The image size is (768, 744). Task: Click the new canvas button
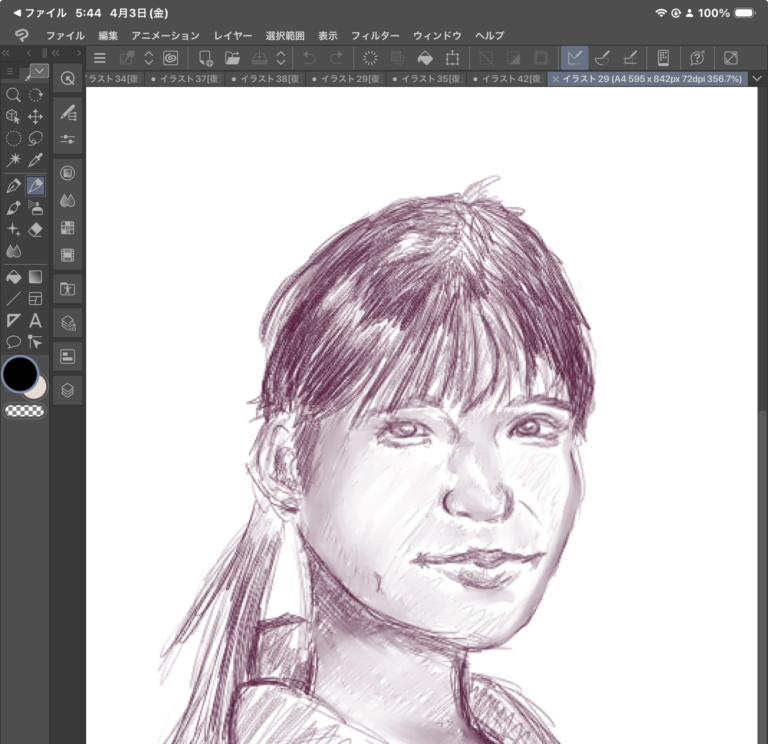click(x=205, y=58)
